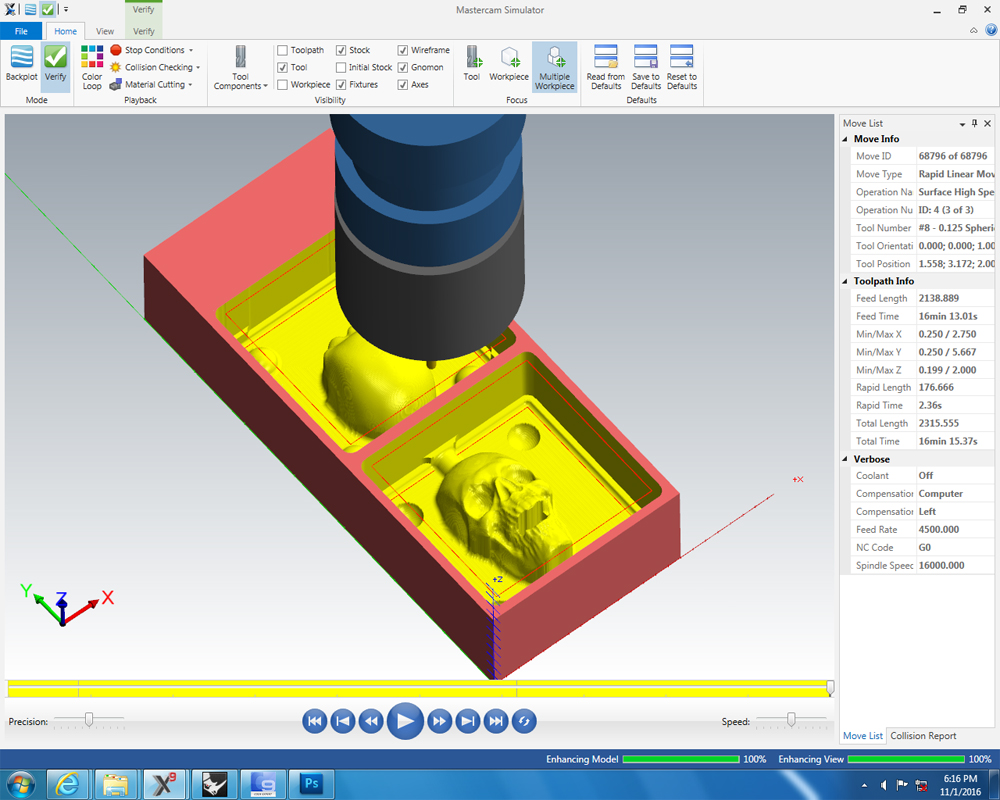Select Multiple Workpiece focus
The width and height of the screenshot is (1000, 800).
554,68
